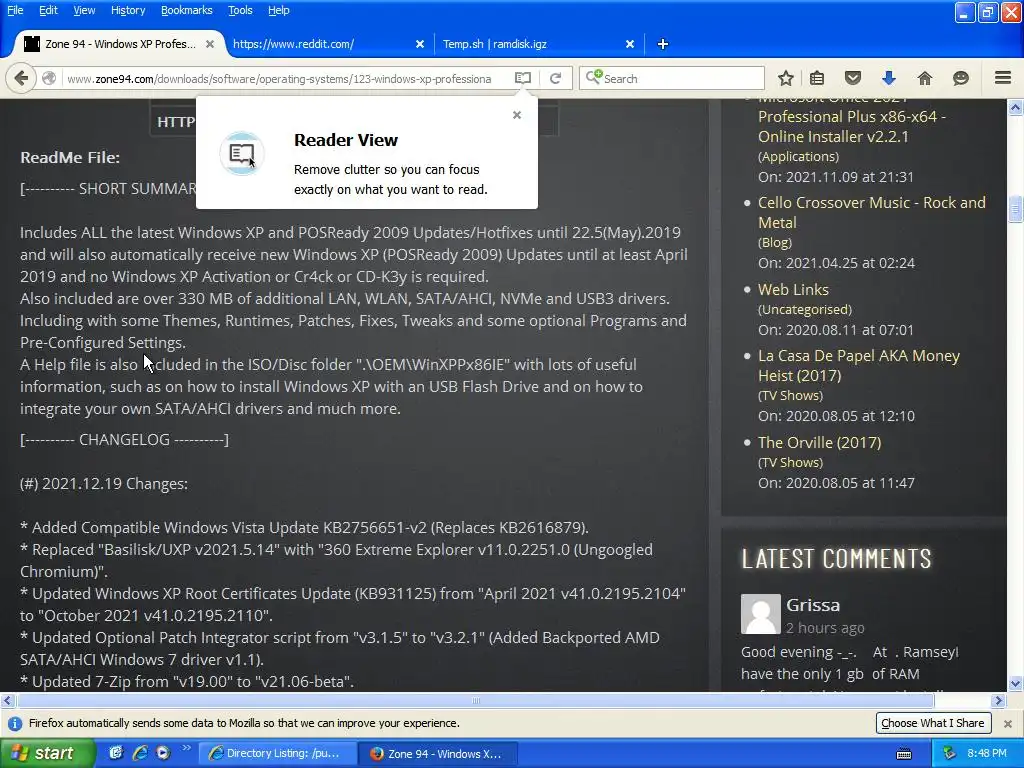Reload the page with the refresh icon
This screenshot has width=1024, height=768.
click(x=555, y=78)
